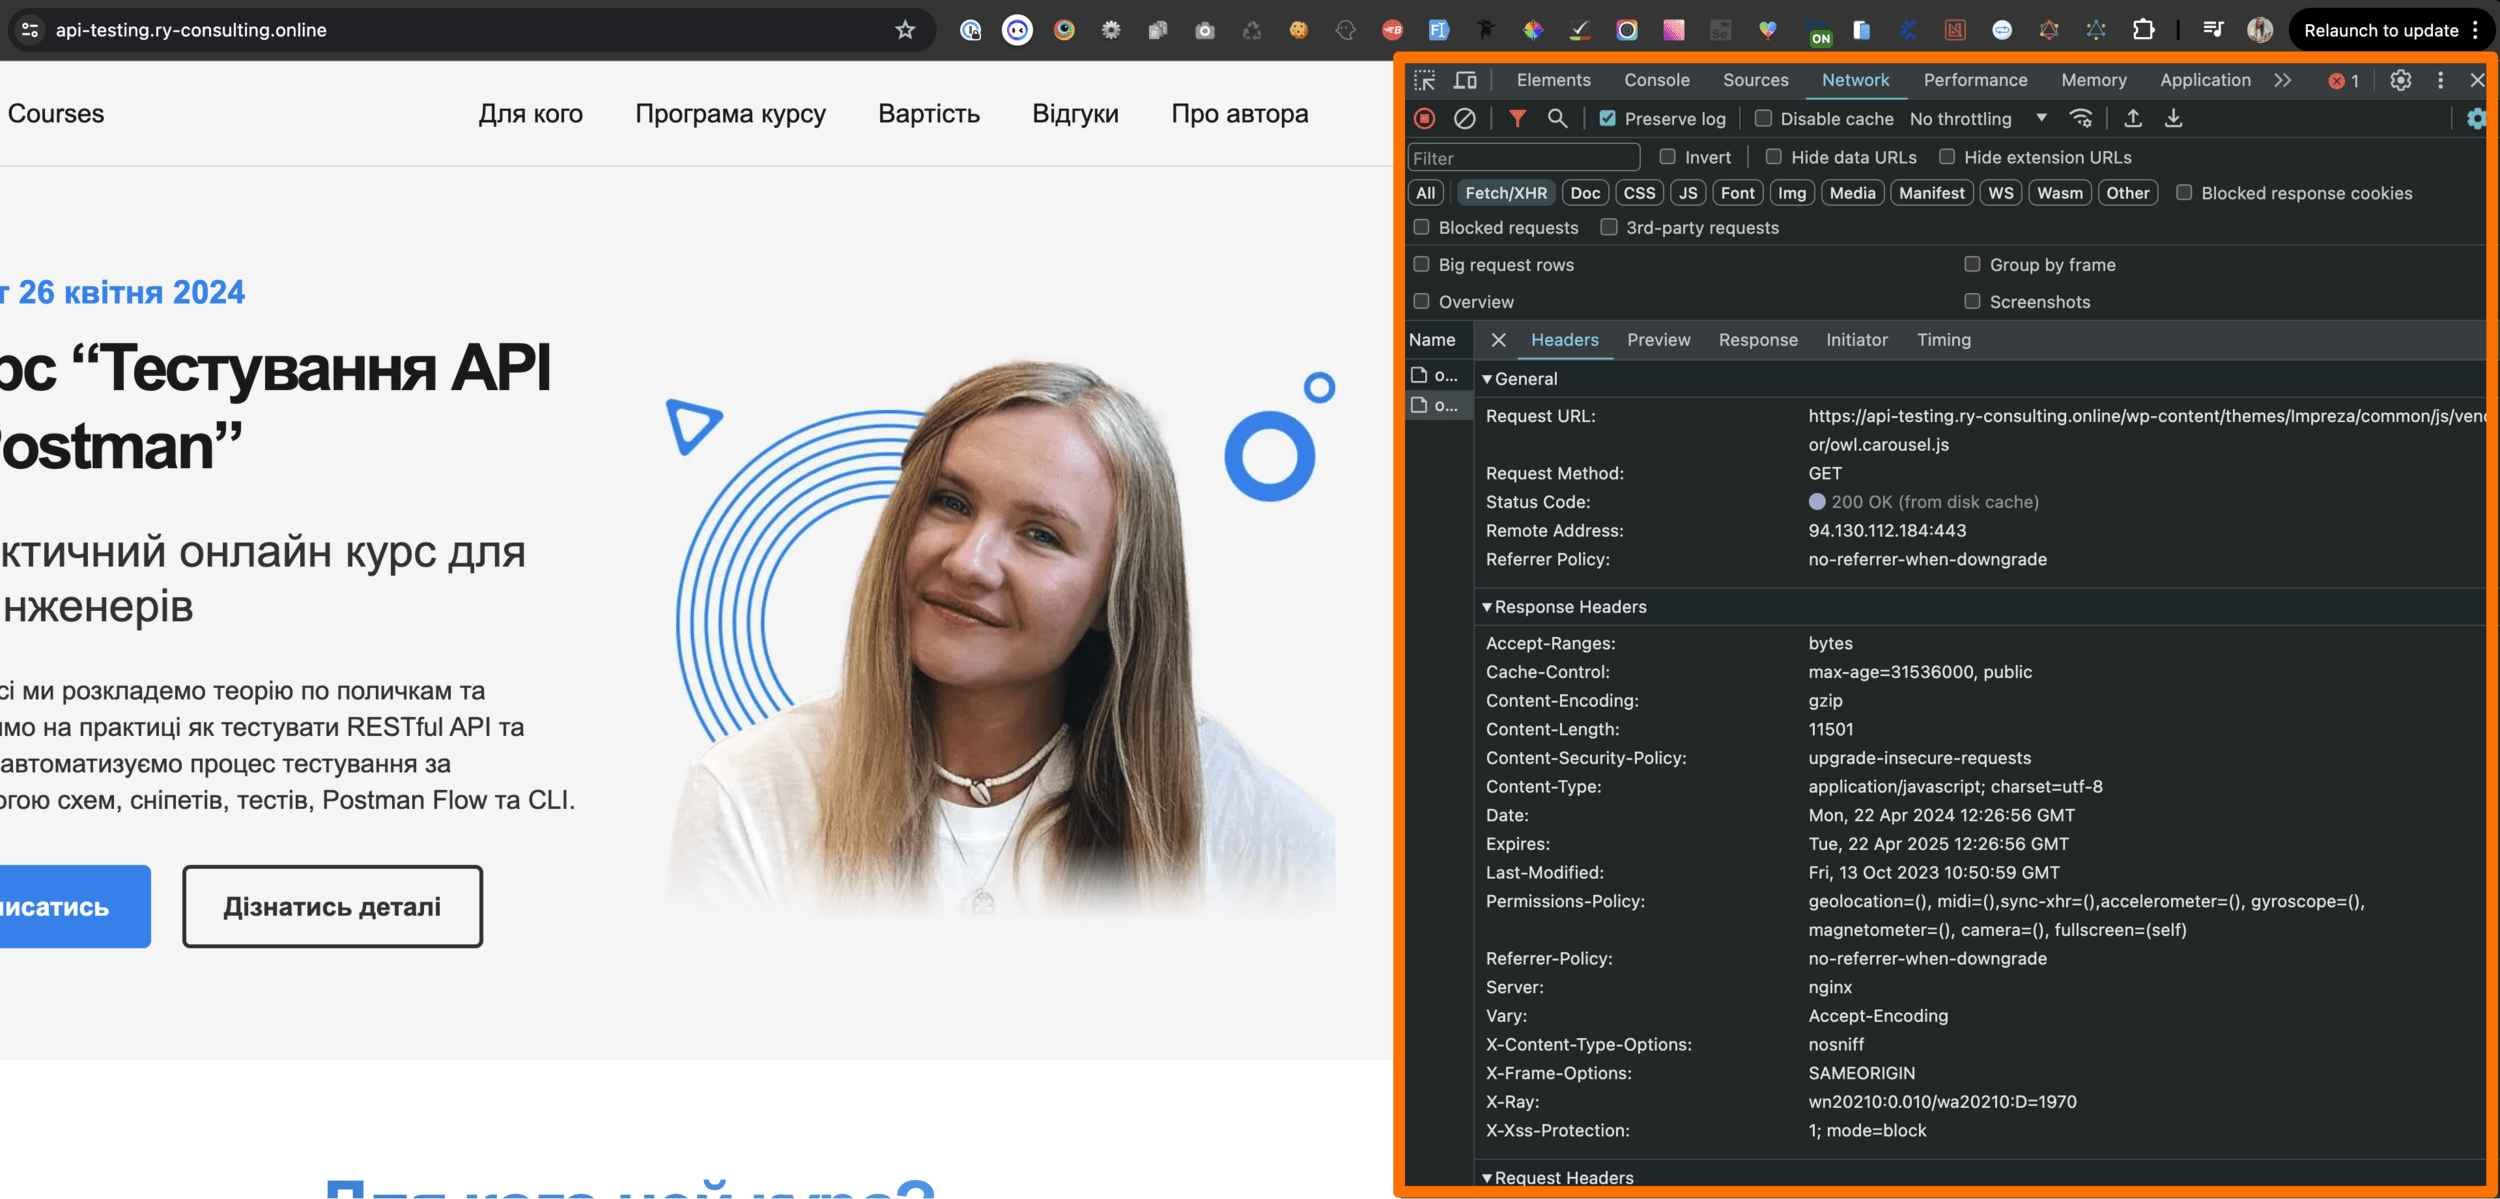Open the Chrome extensions puzzle icon
The image size is (2500, 1199).
tap(2143, 30)
